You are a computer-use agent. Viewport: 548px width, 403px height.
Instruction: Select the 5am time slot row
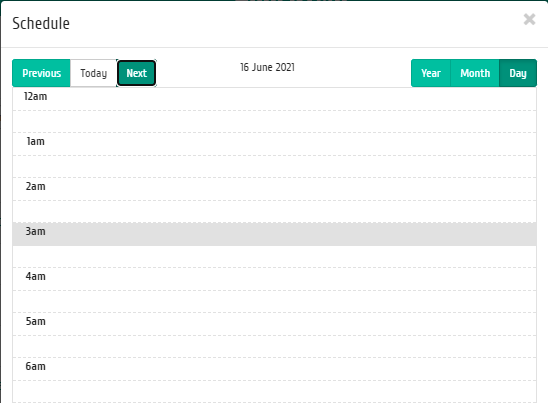click(x=274, y=324)
